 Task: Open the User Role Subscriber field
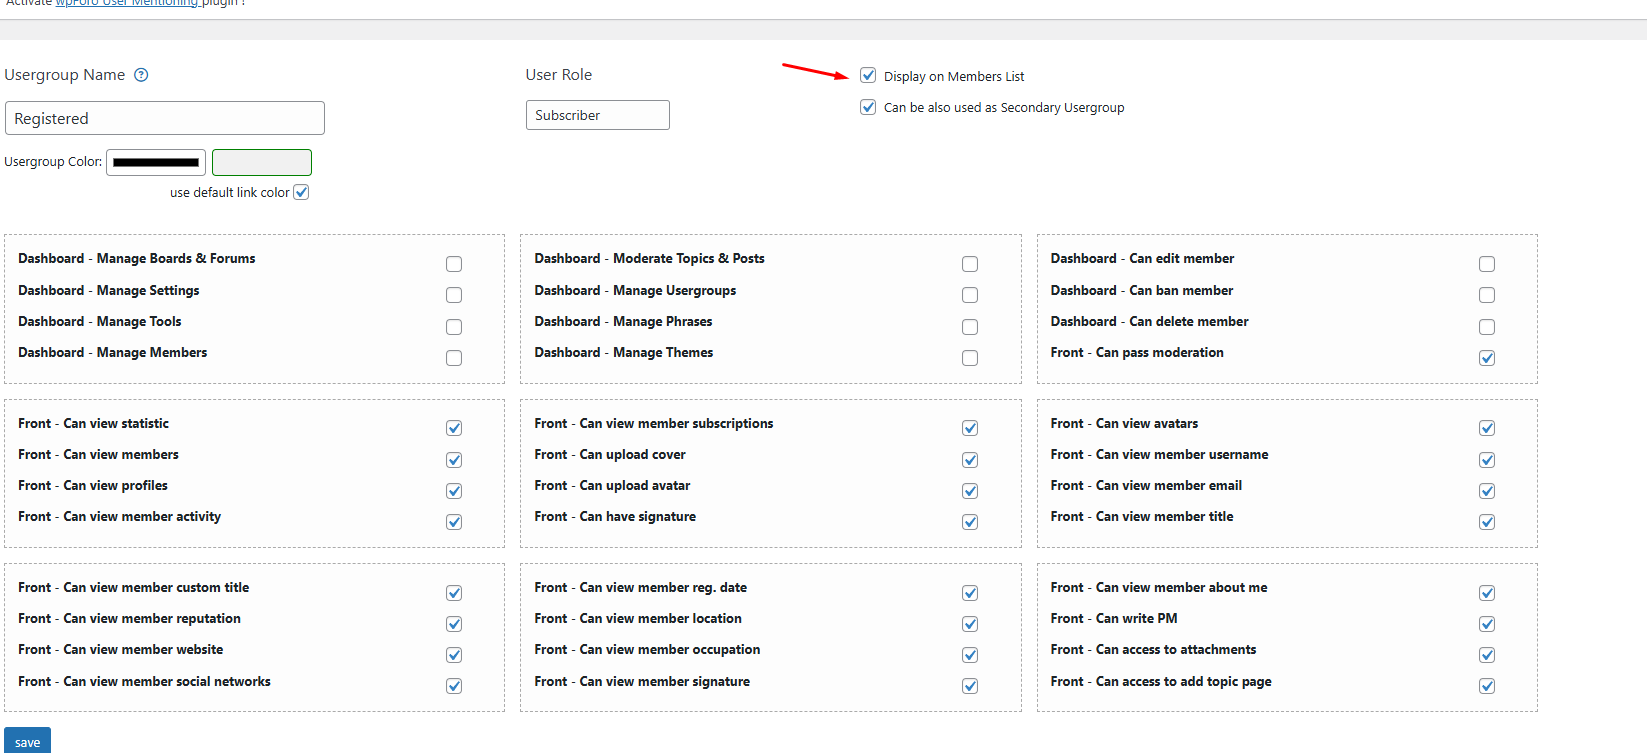coord(597,115)
